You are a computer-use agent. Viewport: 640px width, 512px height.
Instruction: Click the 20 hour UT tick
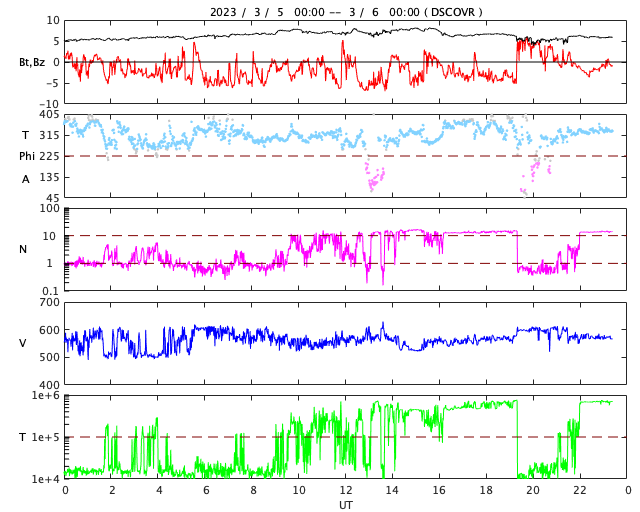(533, 490)
